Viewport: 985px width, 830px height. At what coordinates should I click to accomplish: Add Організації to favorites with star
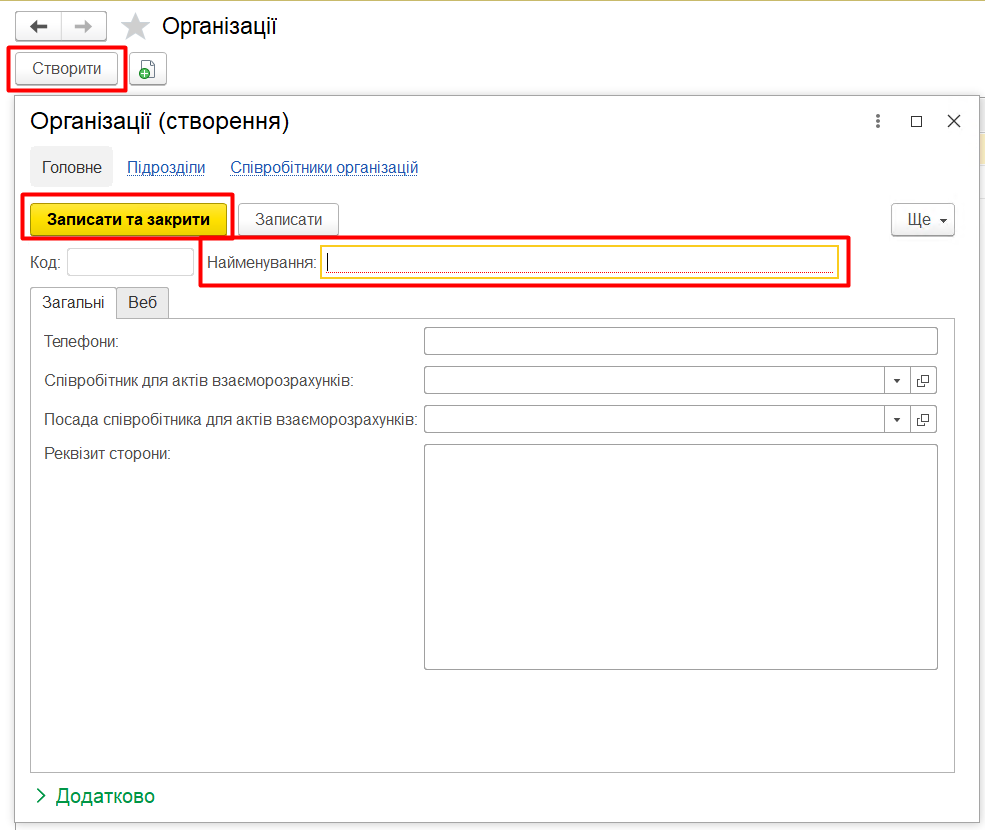[x=135, y=27]
